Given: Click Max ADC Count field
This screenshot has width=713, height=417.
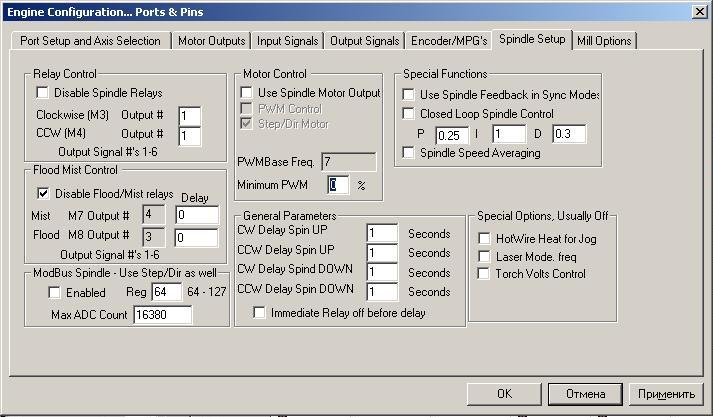Looking at the screenshot, I should 162,315.
